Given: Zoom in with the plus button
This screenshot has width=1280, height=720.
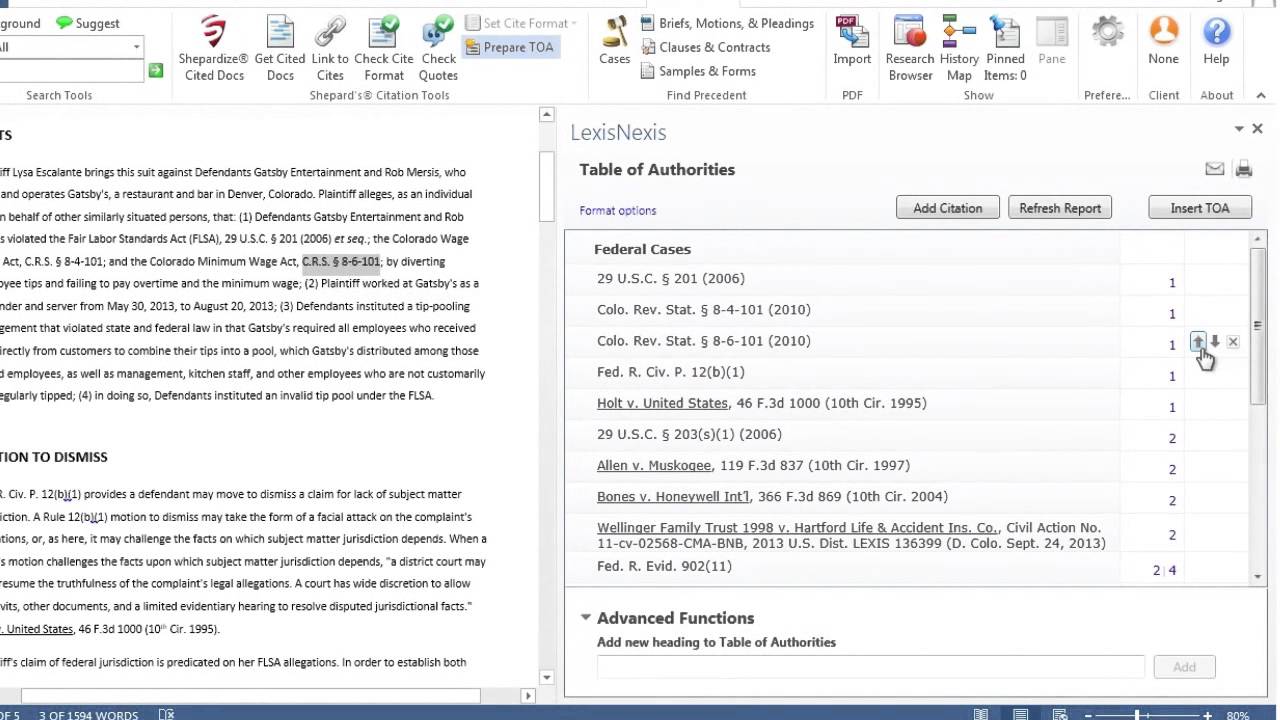Looking at the screenshot, I should 1208,714.
